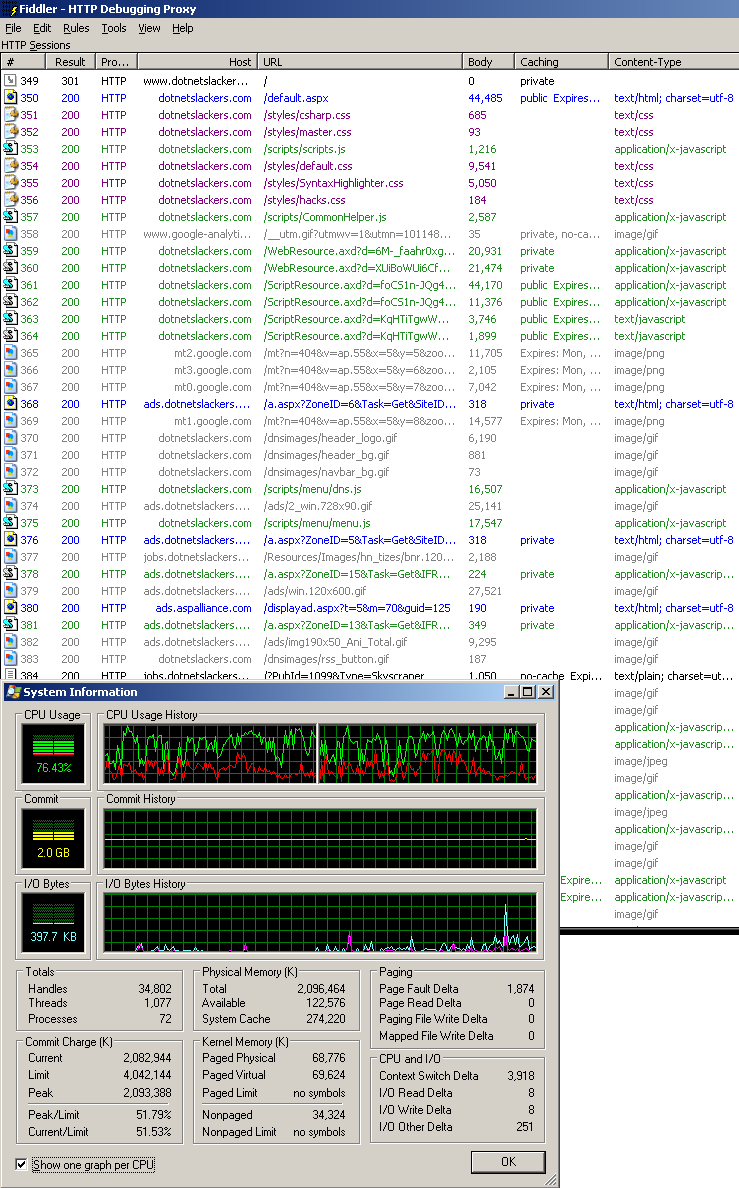Select the session 349 redirect icon
This screenshot has width=739, height=1188.
[x=10, y=80]
